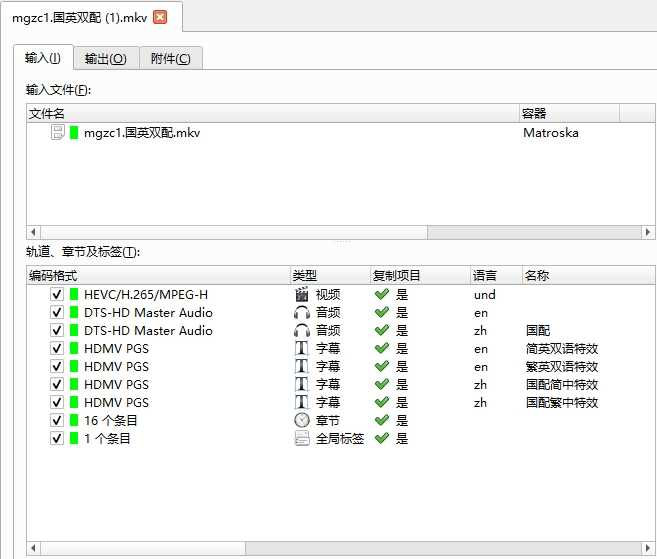657x559 pixels.
Task: Click left arrow of input files scrollbar
Action: coord(33,232)
